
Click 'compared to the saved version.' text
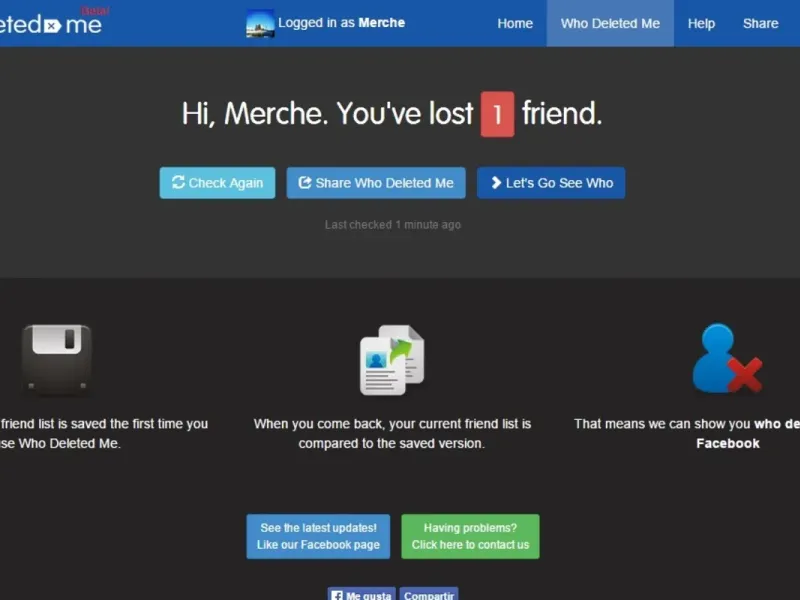click(x=391, y=443)
